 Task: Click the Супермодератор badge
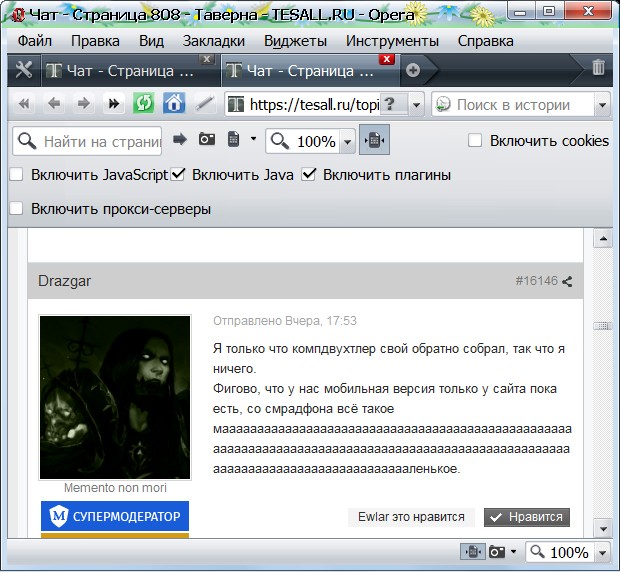[115, 516]
